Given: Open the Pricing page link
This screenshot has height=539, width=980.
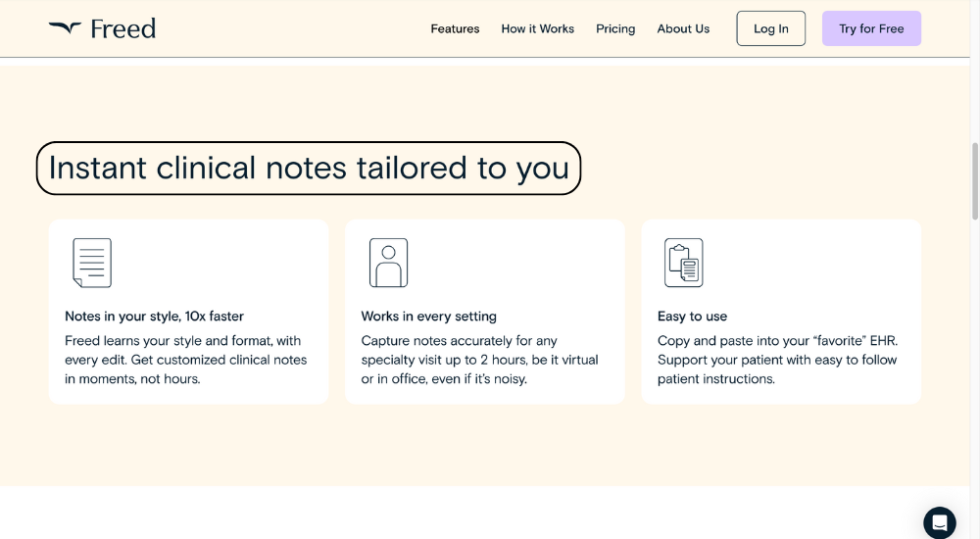Looking at the screenshot, I should 615,29.
